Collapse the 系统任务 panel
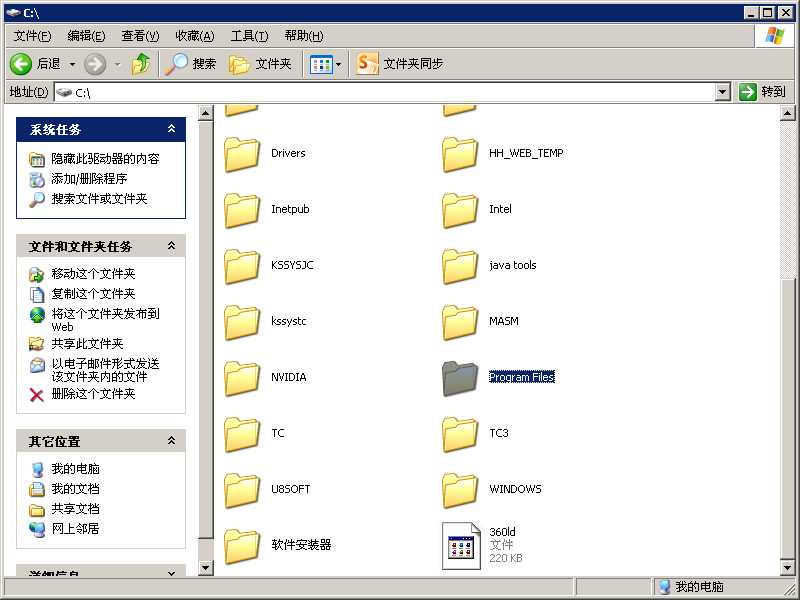 click(171, 129)
